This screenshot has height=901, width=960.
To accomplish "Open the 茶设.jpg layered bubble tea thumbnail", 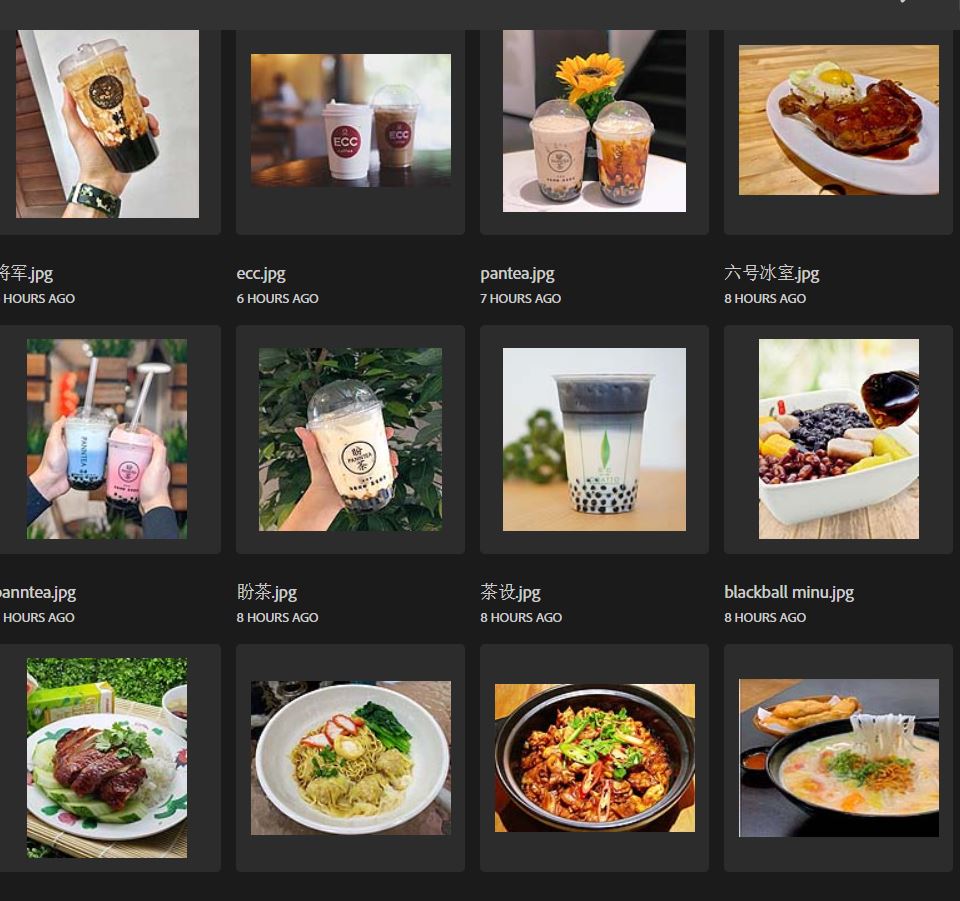I will [x=594, y=439].
